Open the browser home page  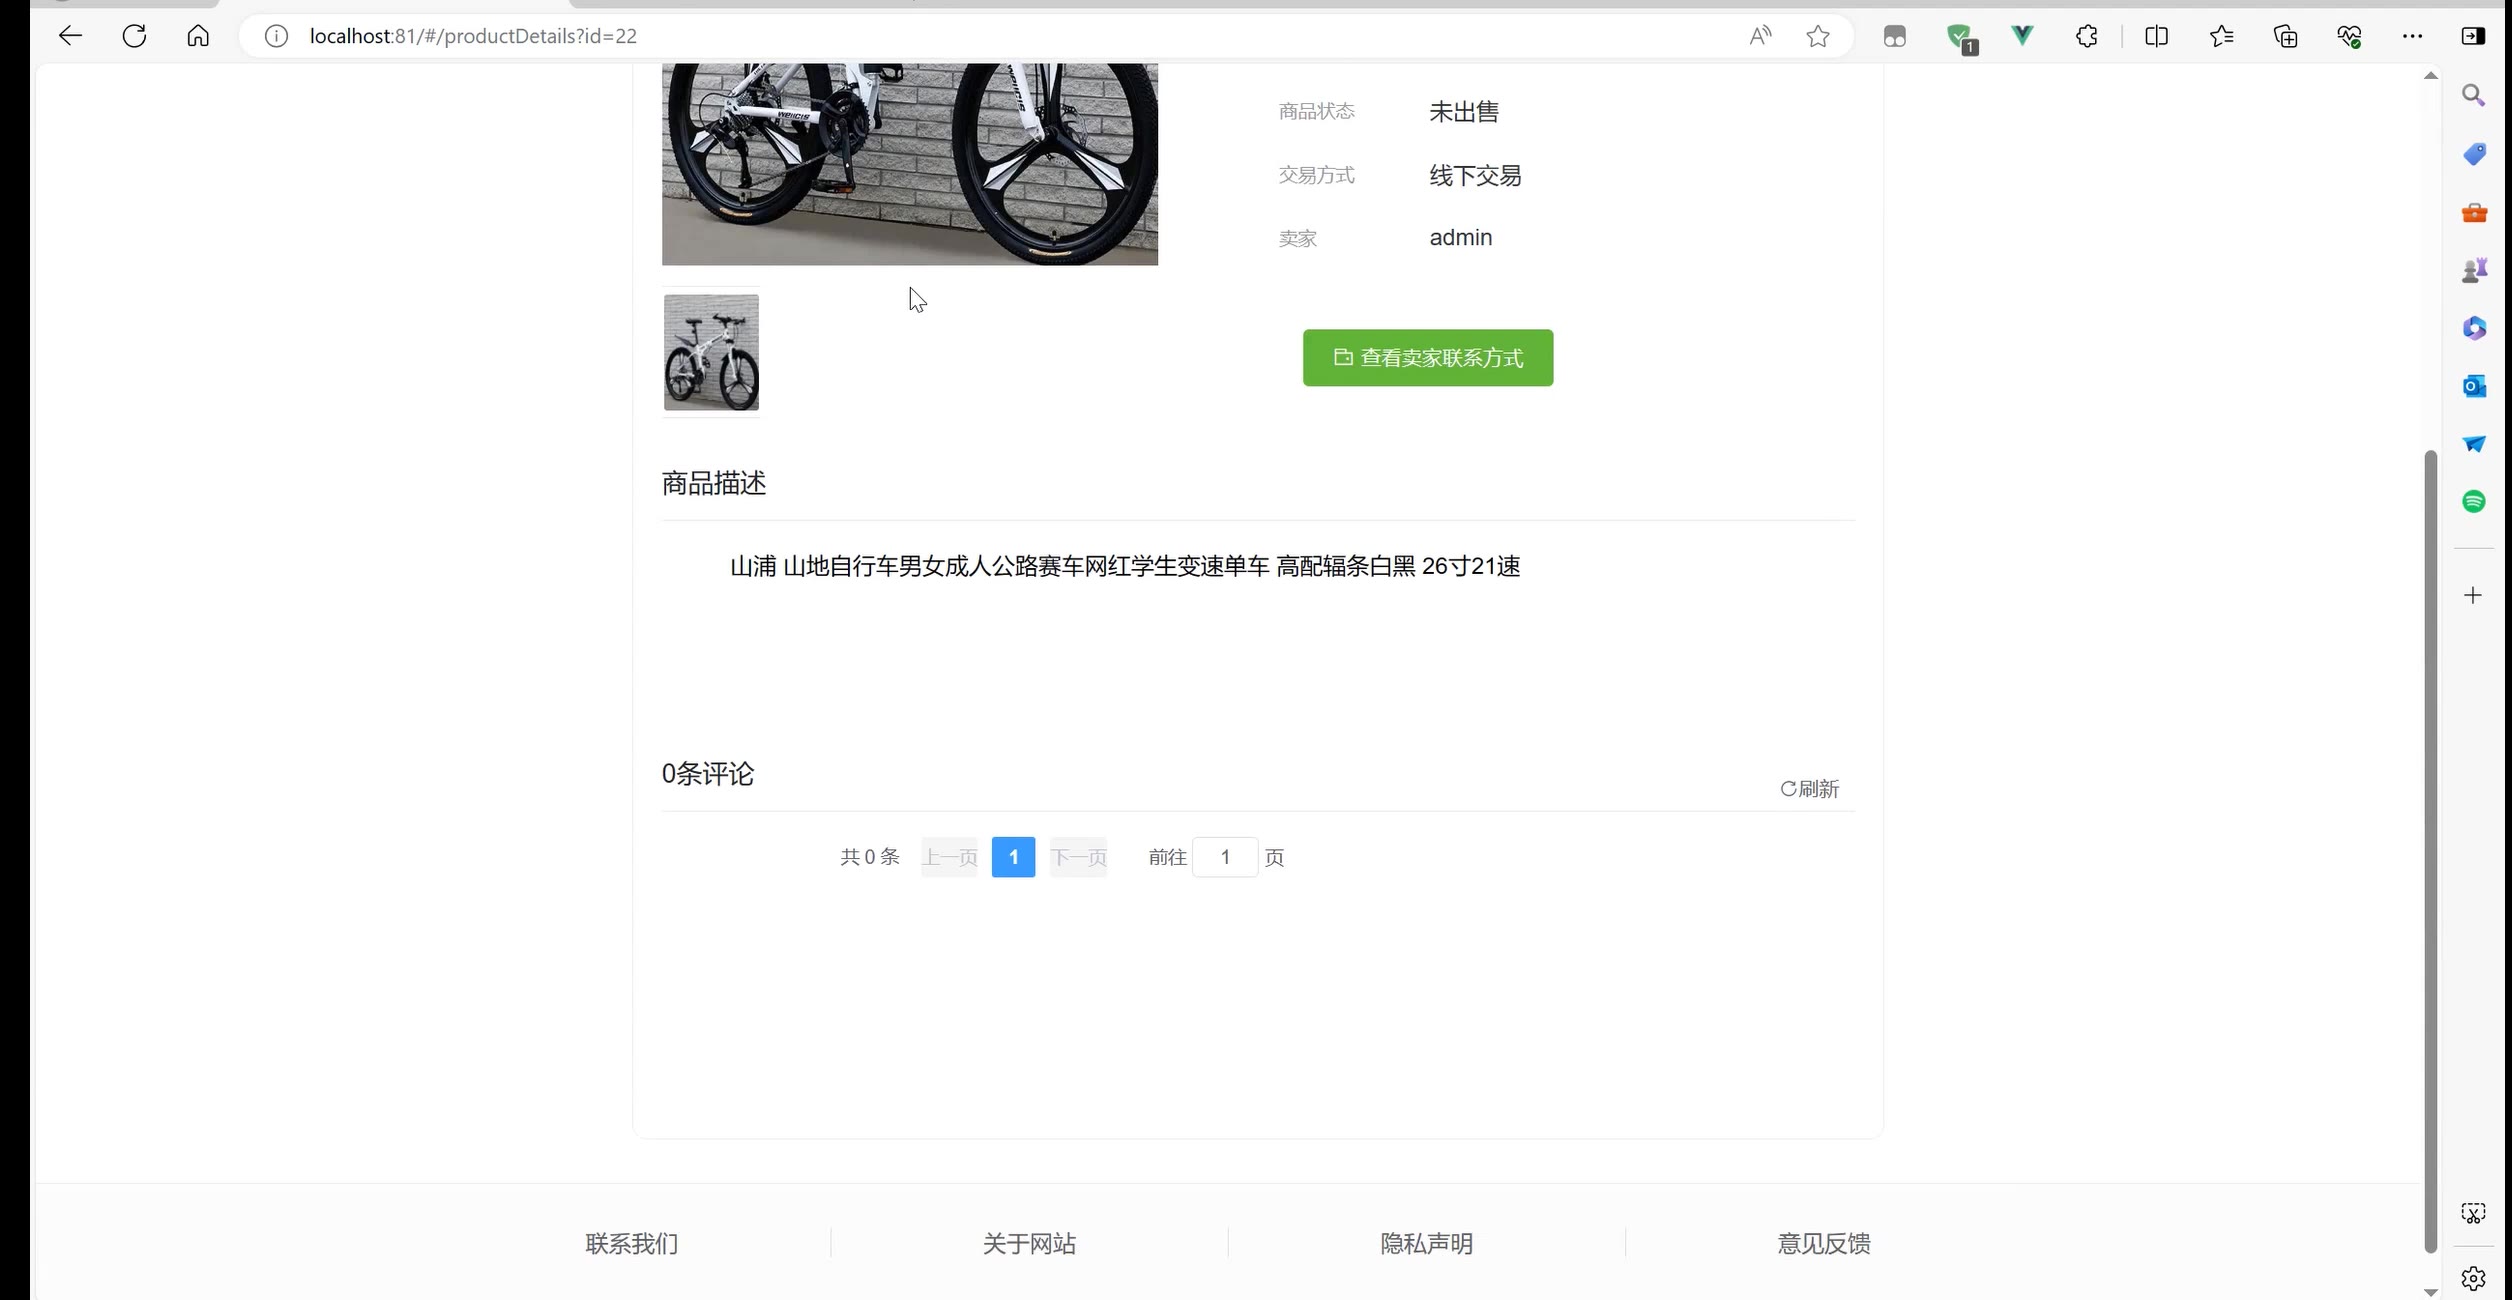click(x=198, y=36)
